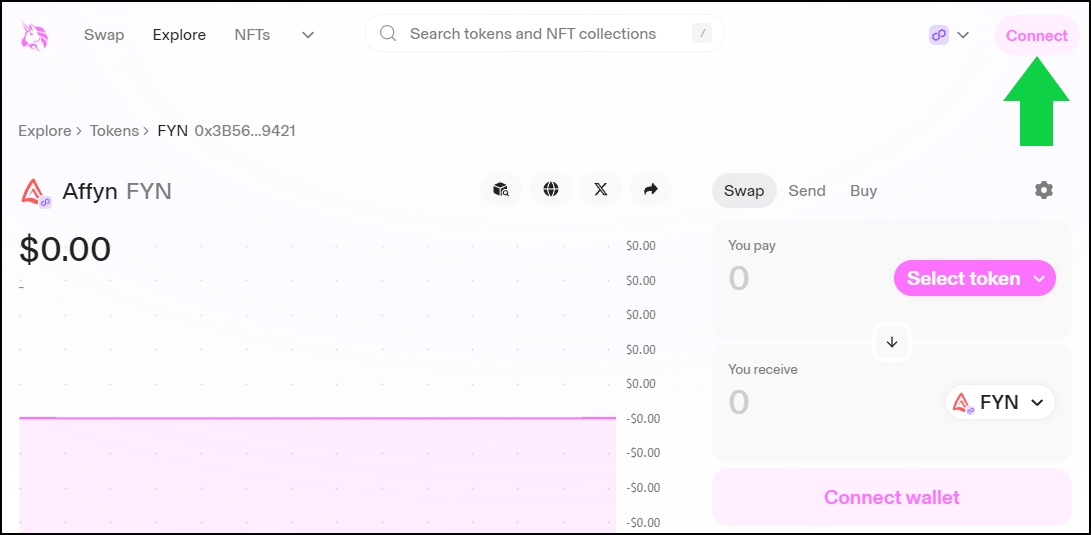The width and height of the screenshot is (1091, 535).
Task: Open the block explorer icon for FYN
Action: point(501,189)
